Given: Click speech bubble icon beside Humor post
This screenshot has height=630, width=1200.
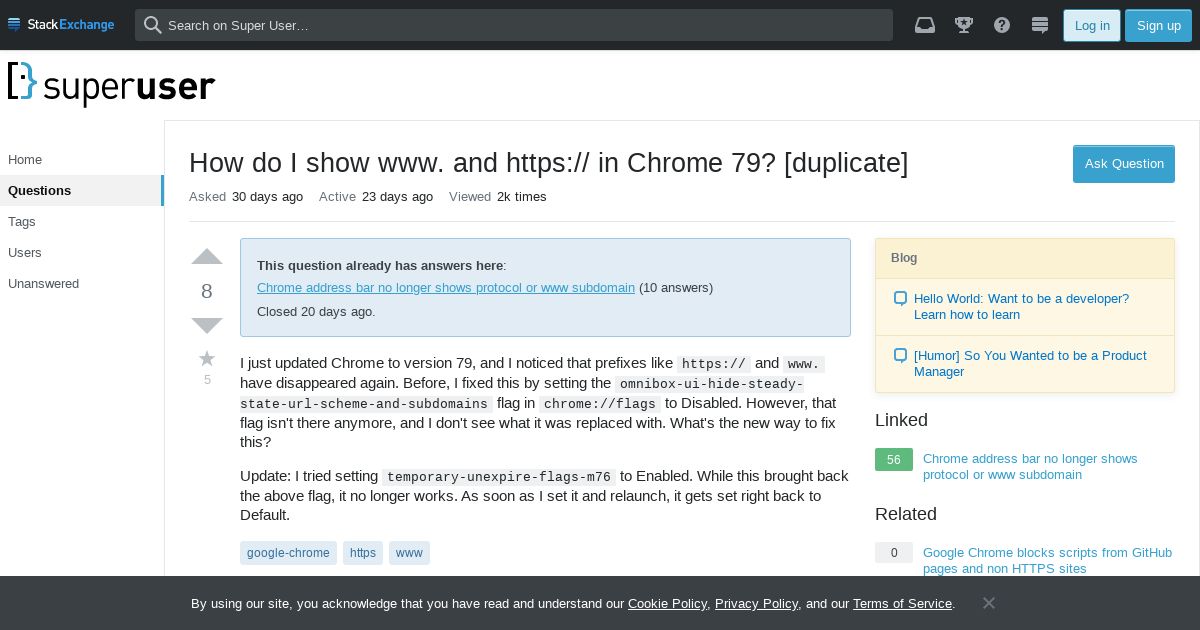Looking at the screenshot, I should [900, 356].
